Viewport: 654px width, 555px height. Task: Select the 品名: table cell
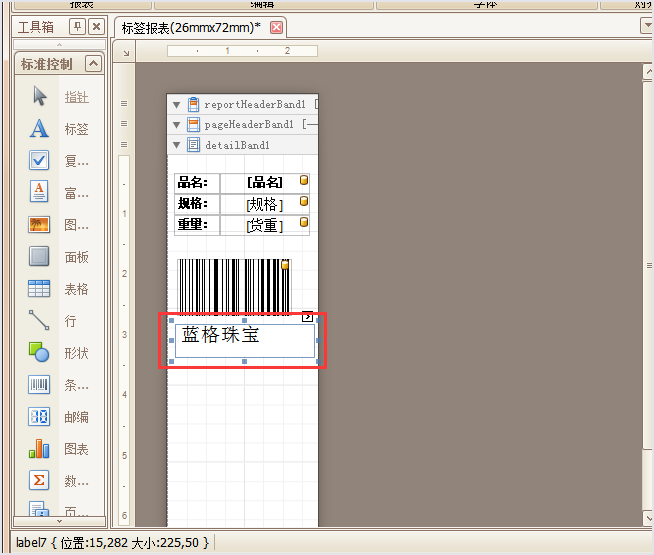[197, 183]
